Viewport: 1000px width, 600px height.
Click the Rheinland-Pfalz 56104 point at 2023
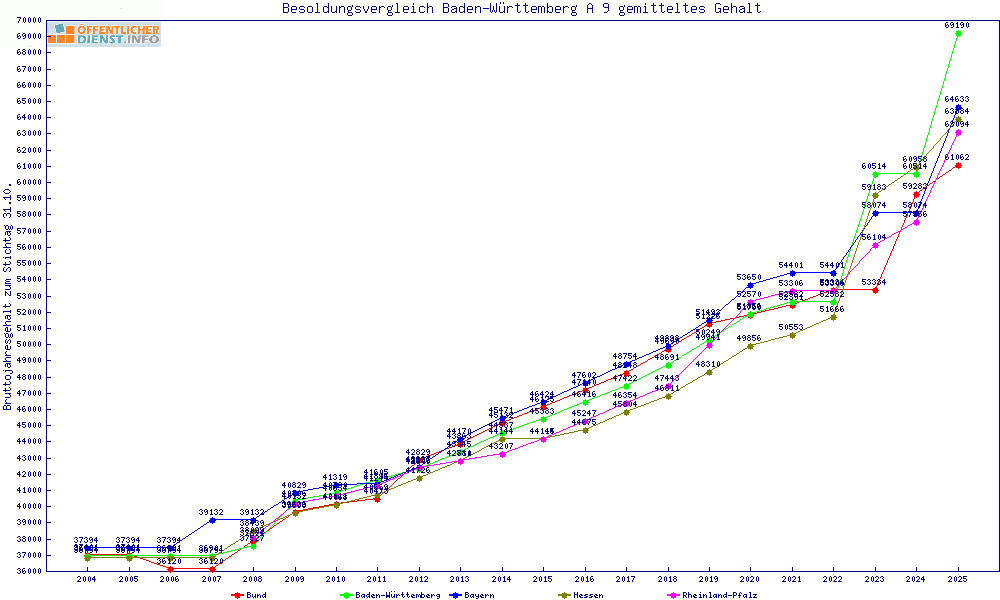(875, 245)
